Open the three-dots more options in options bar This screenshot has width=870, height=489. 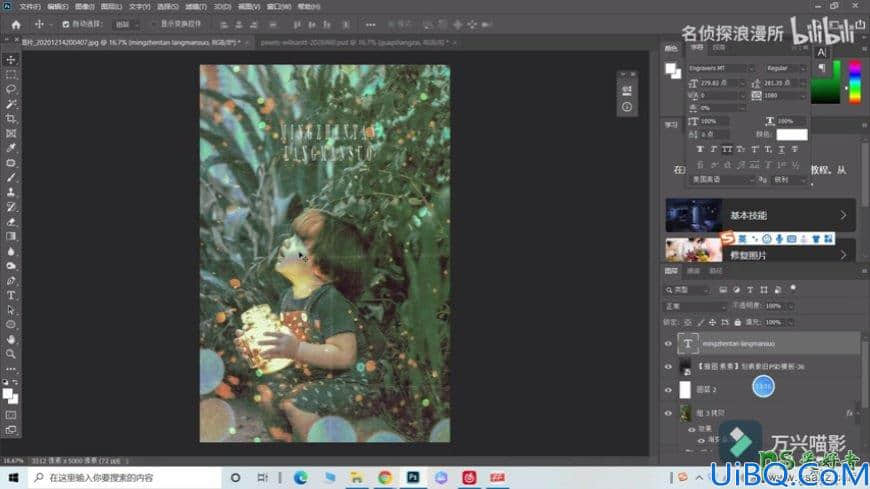pyautogui.click(x=371, y=24)
